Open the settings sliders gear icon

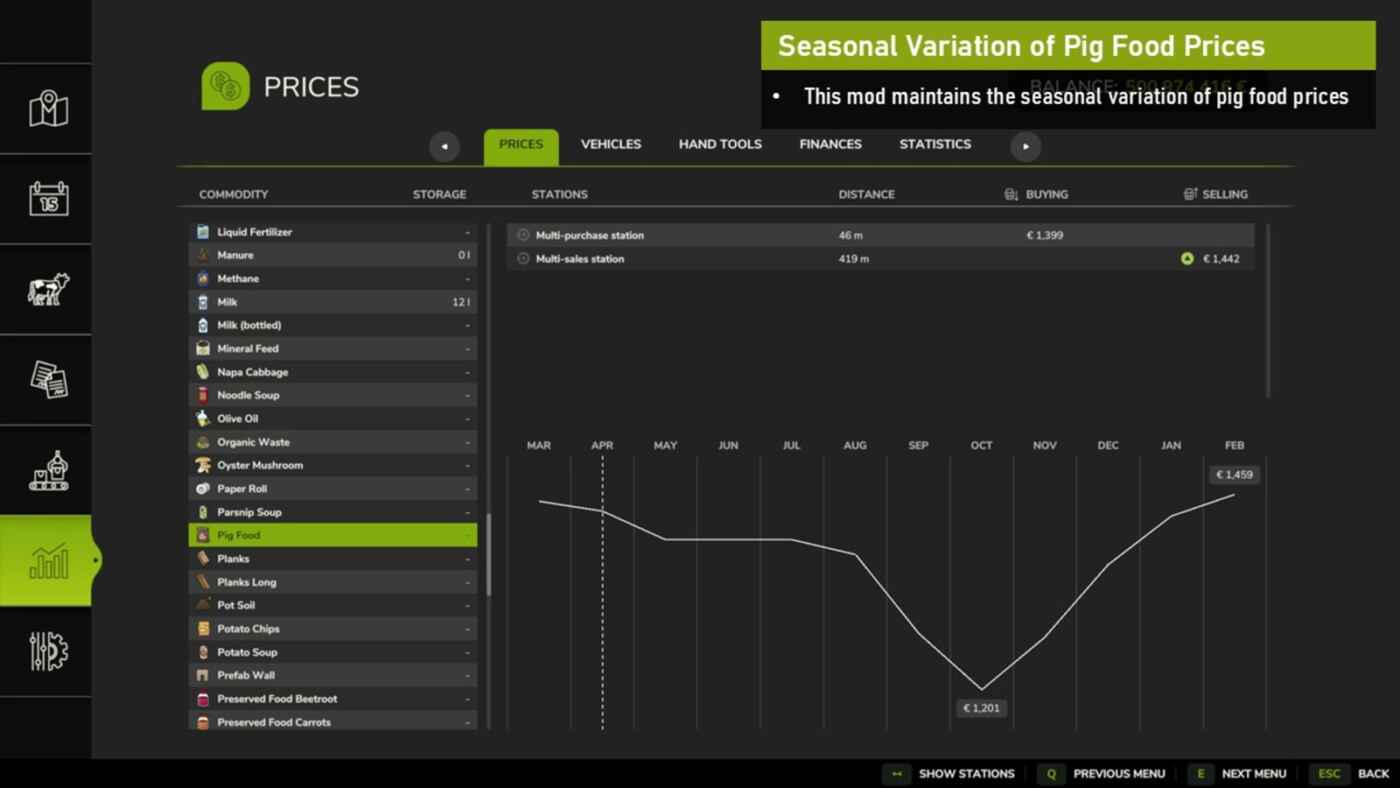pos(47,651)
